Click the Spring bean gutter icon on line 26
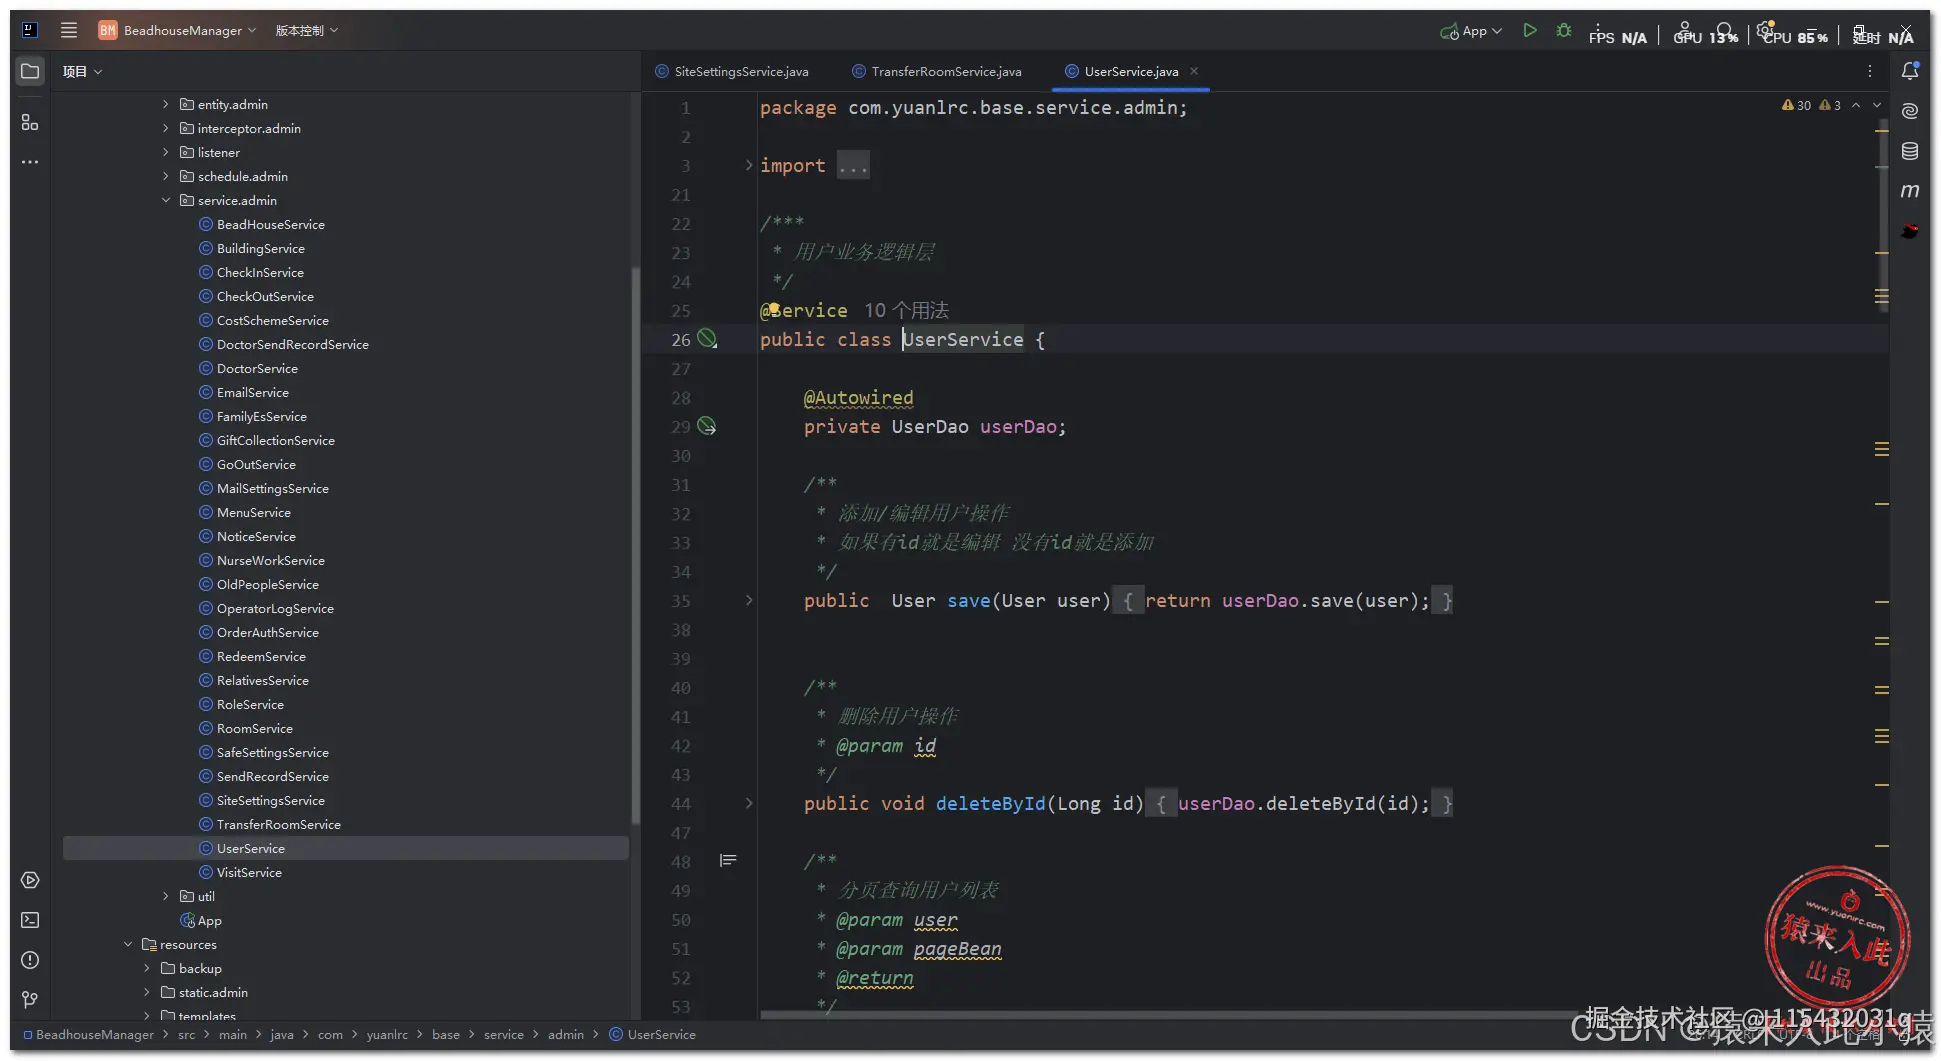This screenshot has width=1941, height=1061. click(x=707, y=339)
